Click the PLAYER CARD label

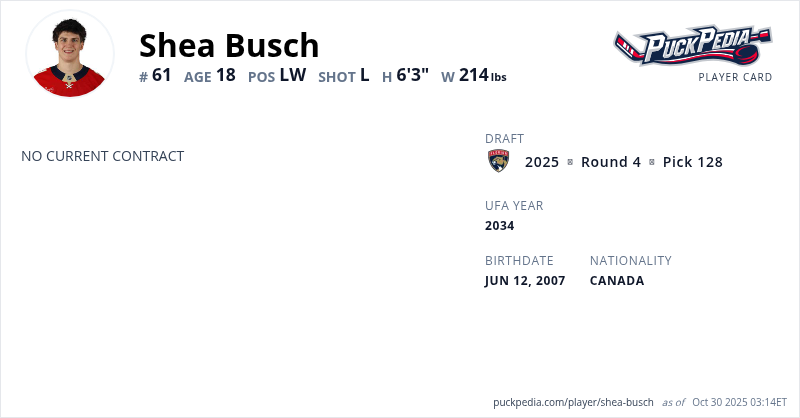pos(735,77)
